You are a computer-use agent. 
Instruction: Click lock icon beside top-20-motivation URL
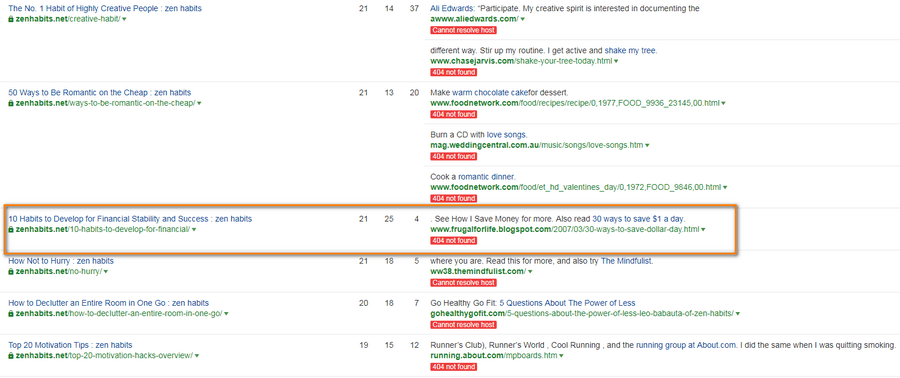click(x=11, y=356)
